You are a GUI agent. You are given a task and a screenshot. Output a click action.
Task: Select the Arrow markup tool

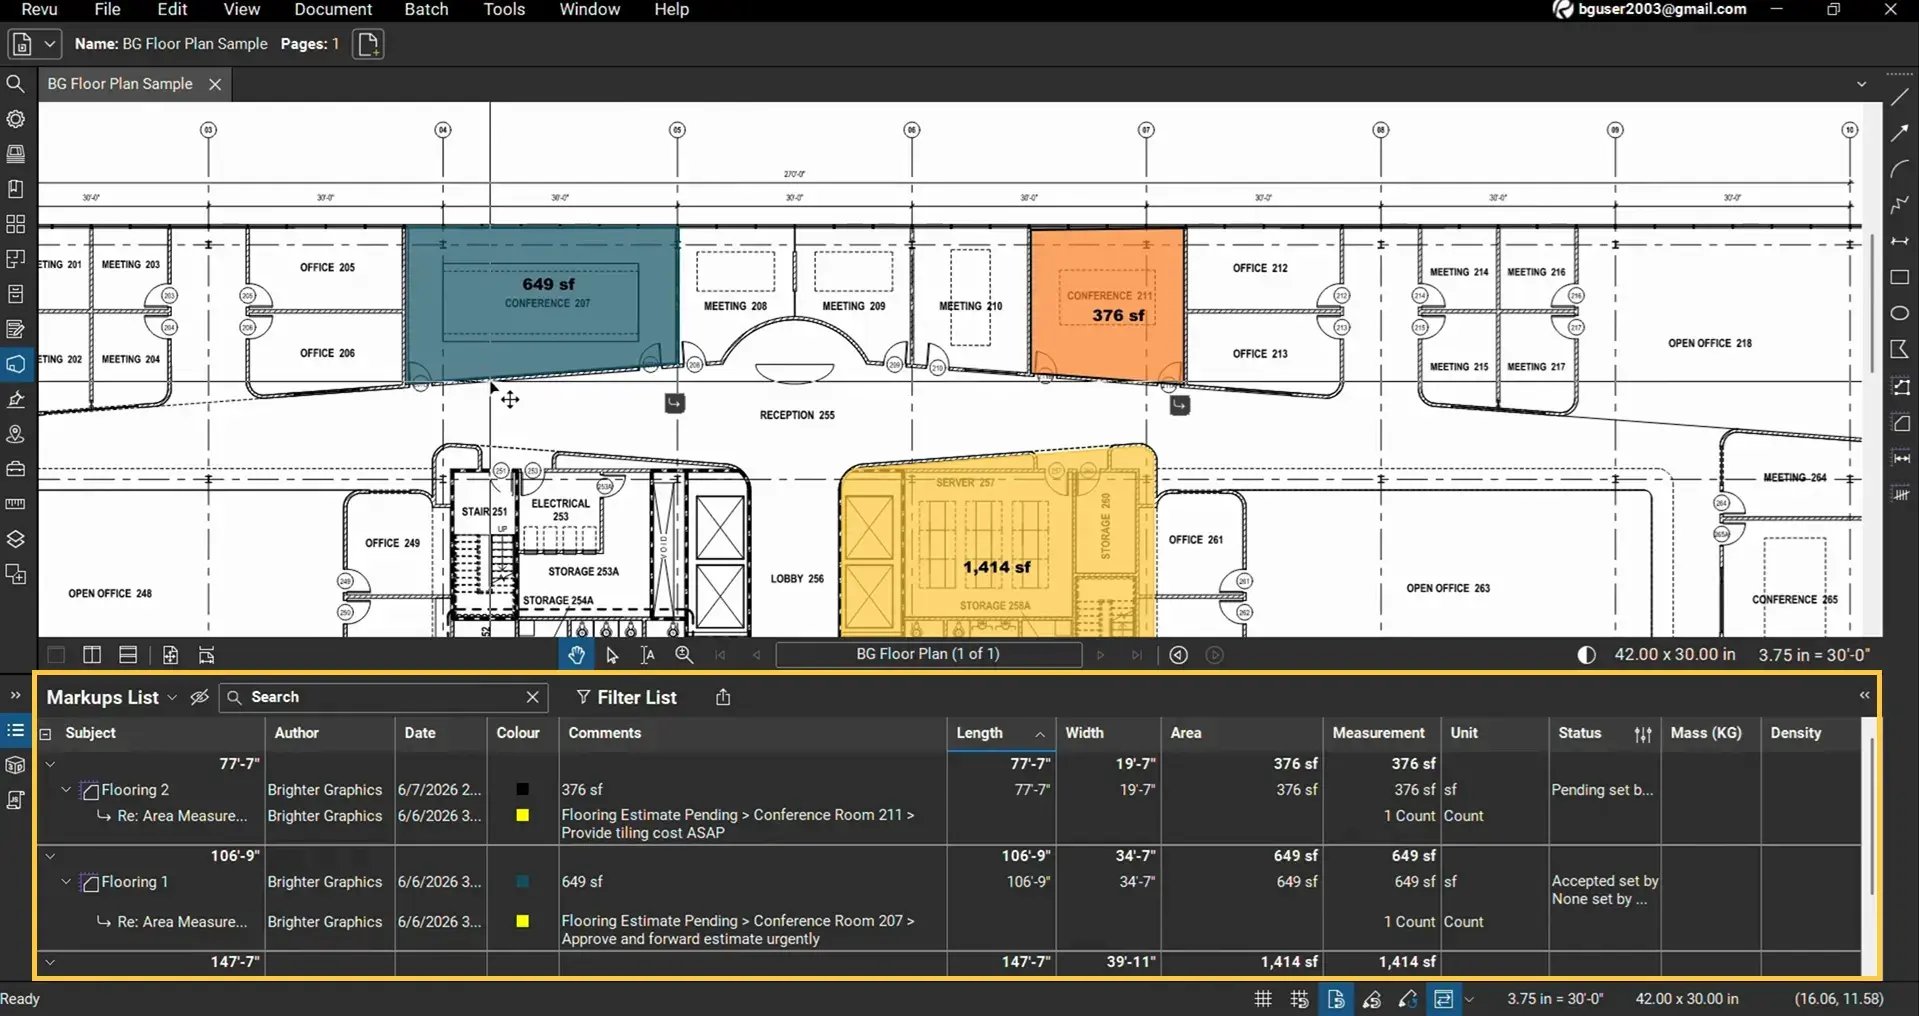click(x=1900, y=133)
